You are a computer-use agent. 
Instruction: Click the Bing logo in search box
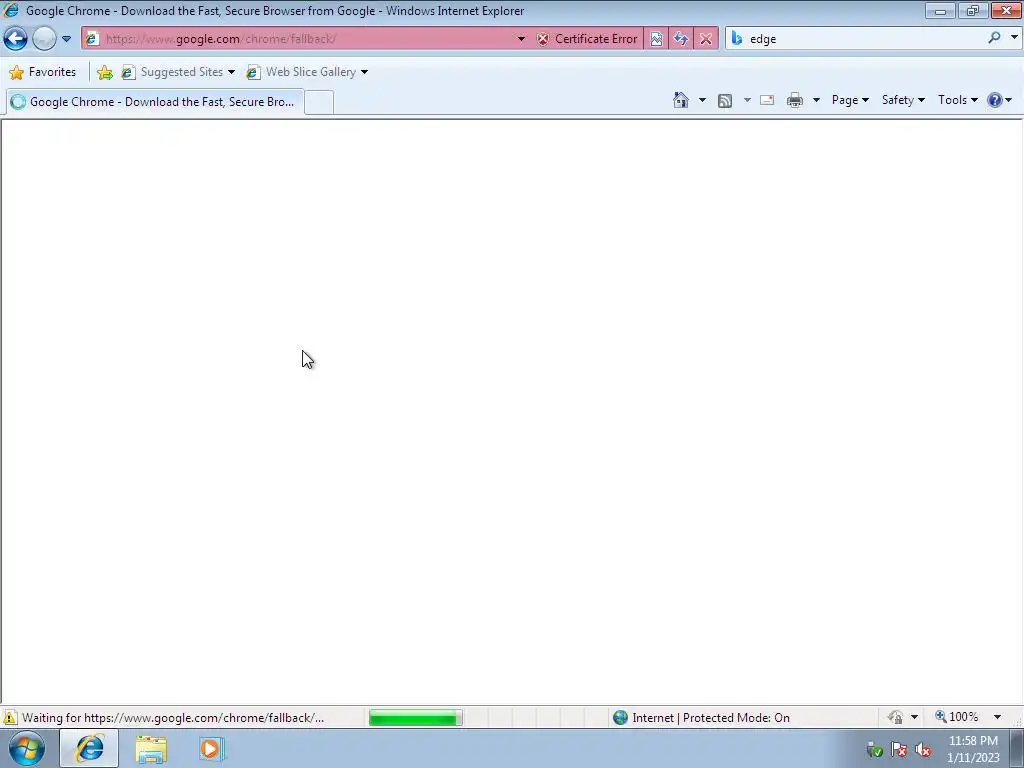tap(737, 39)
